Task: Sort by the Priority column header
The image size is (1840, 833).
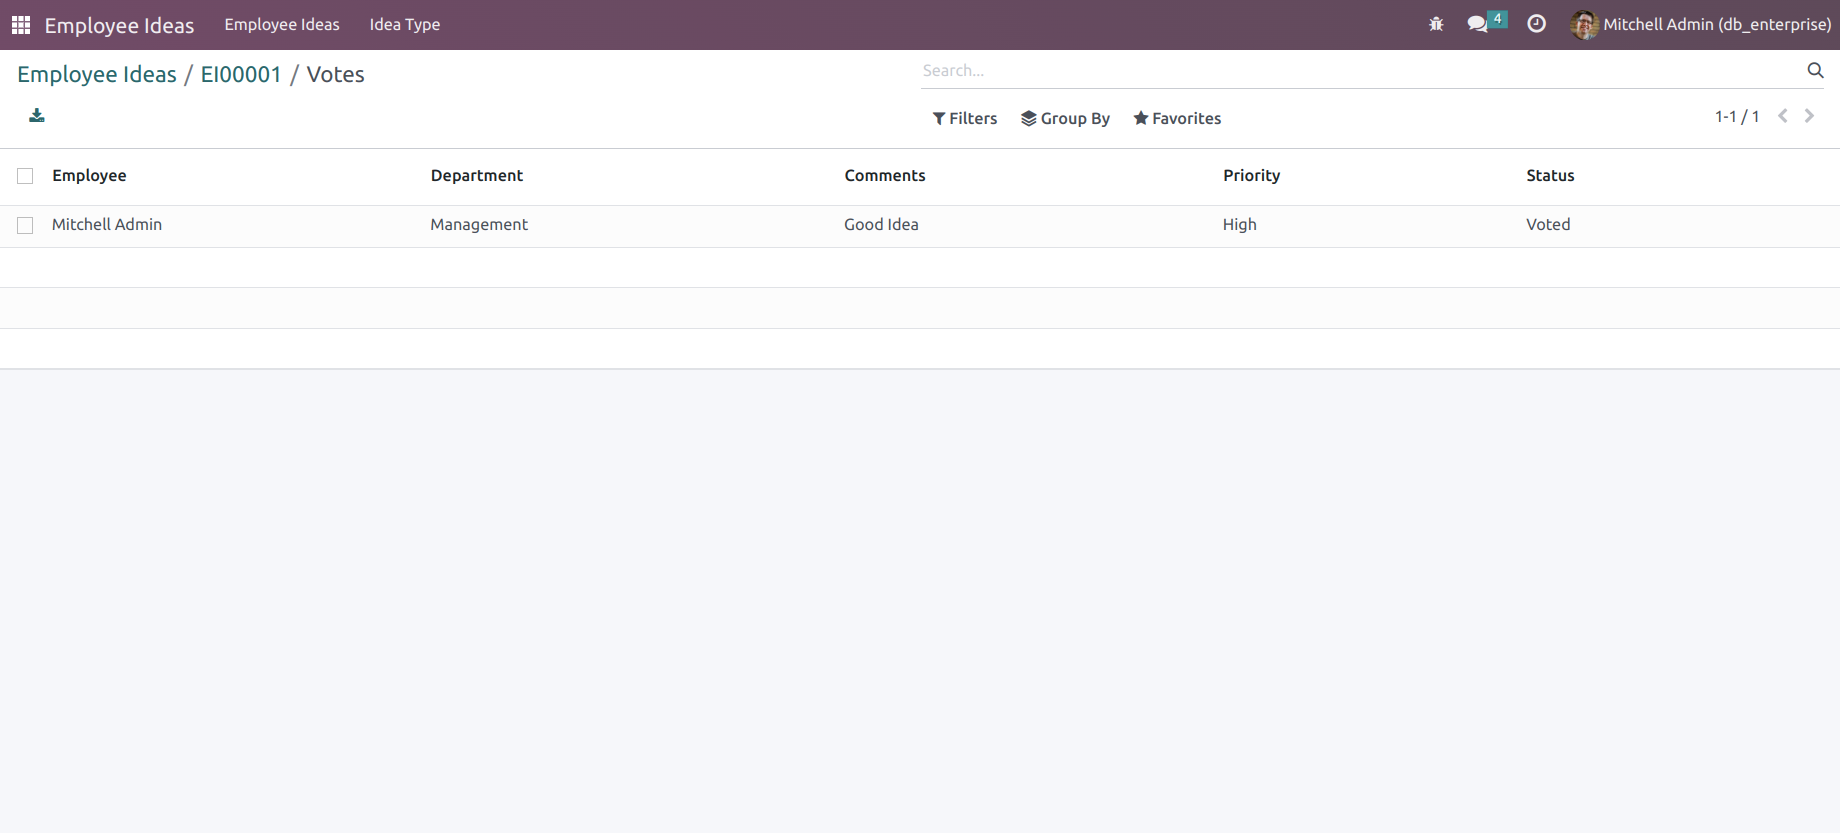Action: [1251, 175]
